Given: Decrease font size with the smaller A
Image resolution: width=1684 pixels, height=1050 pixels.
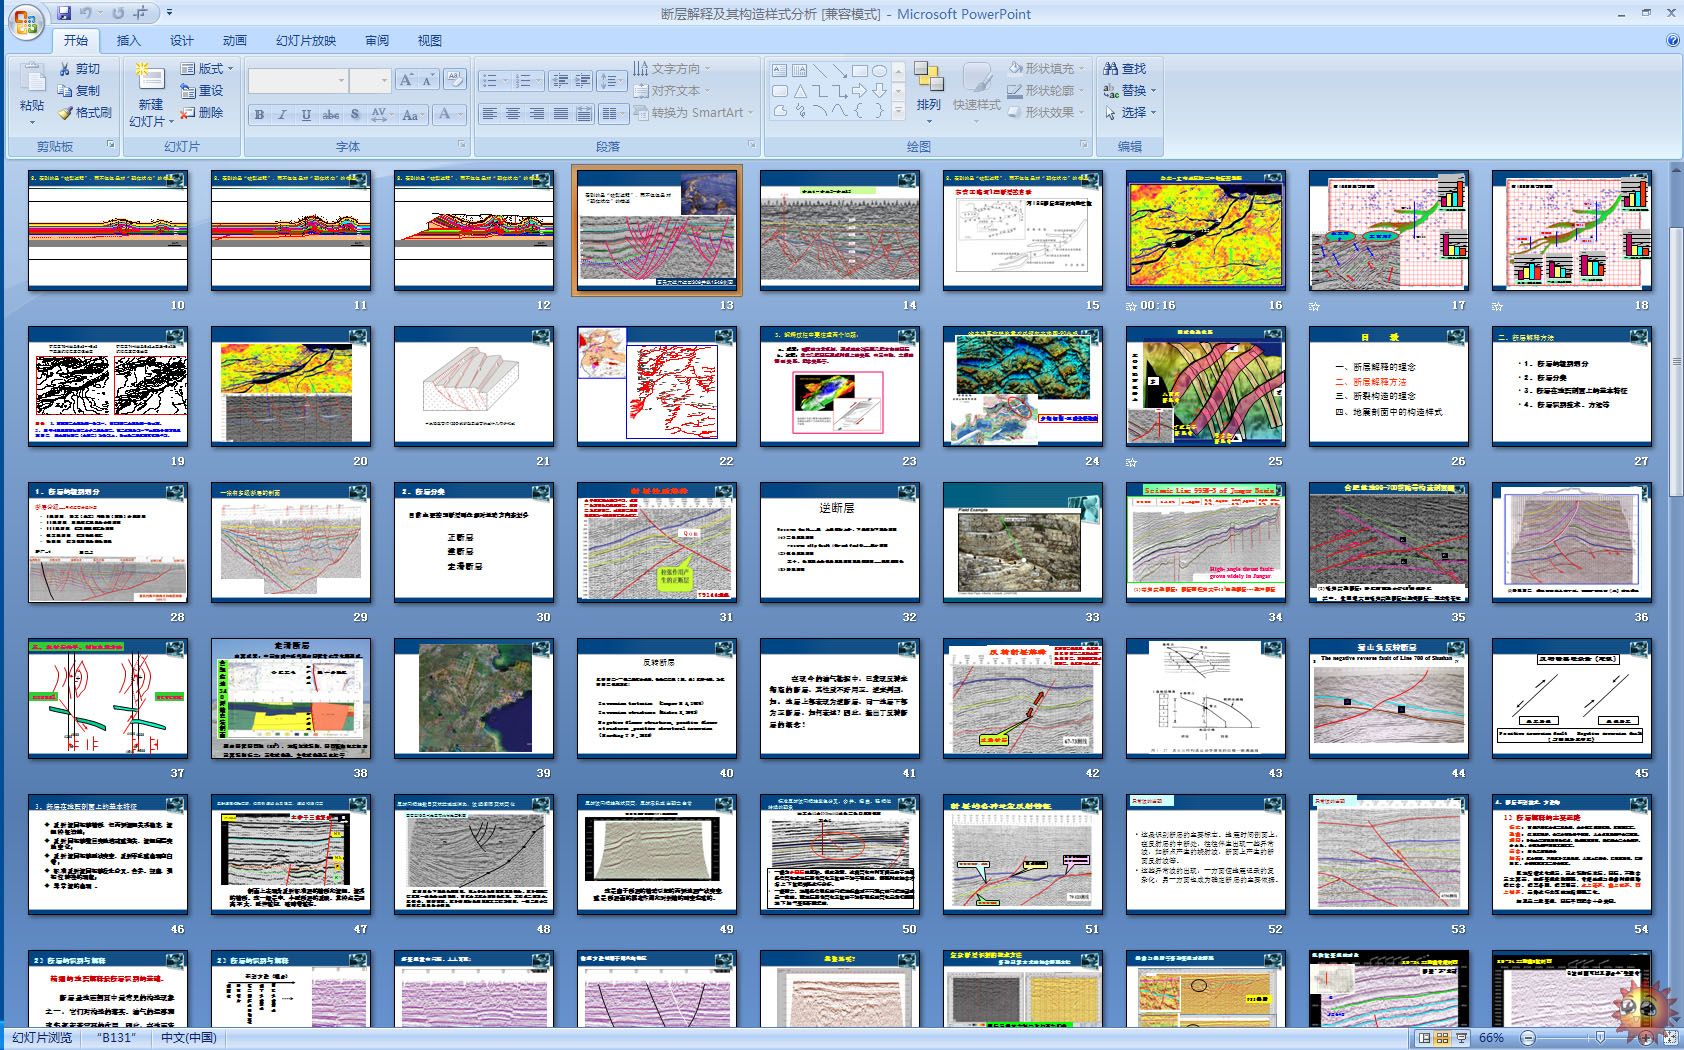Looking at the screenshot, I should pyautogui.click(x=427, y=81).
